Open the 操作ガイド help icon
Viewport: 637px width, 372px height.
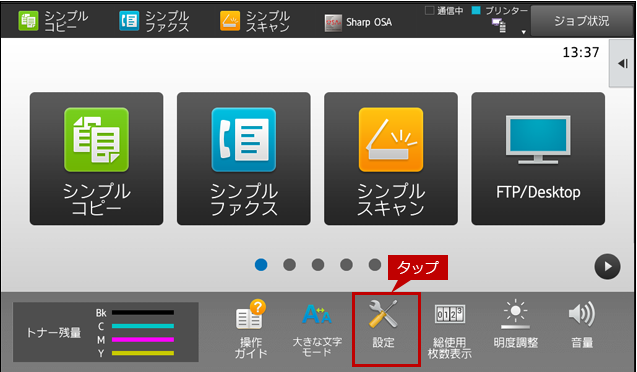251,329
